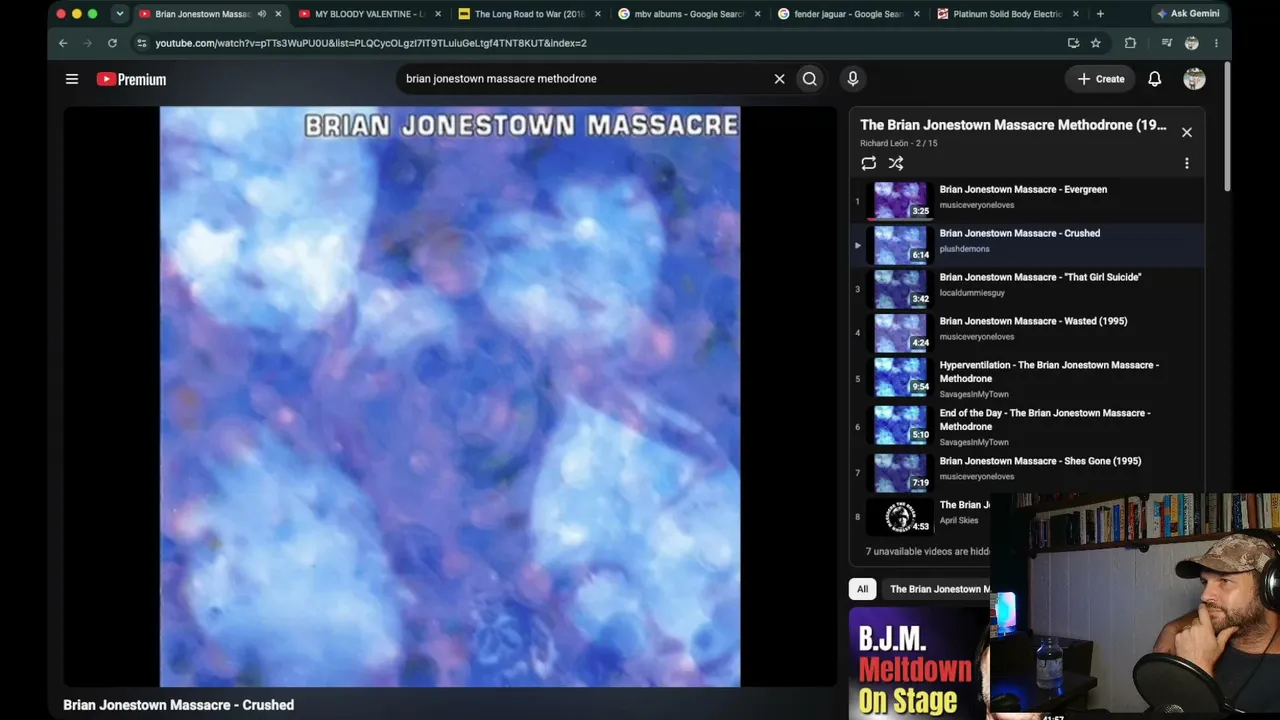Open the Create menu

(x=1100, y=79)
